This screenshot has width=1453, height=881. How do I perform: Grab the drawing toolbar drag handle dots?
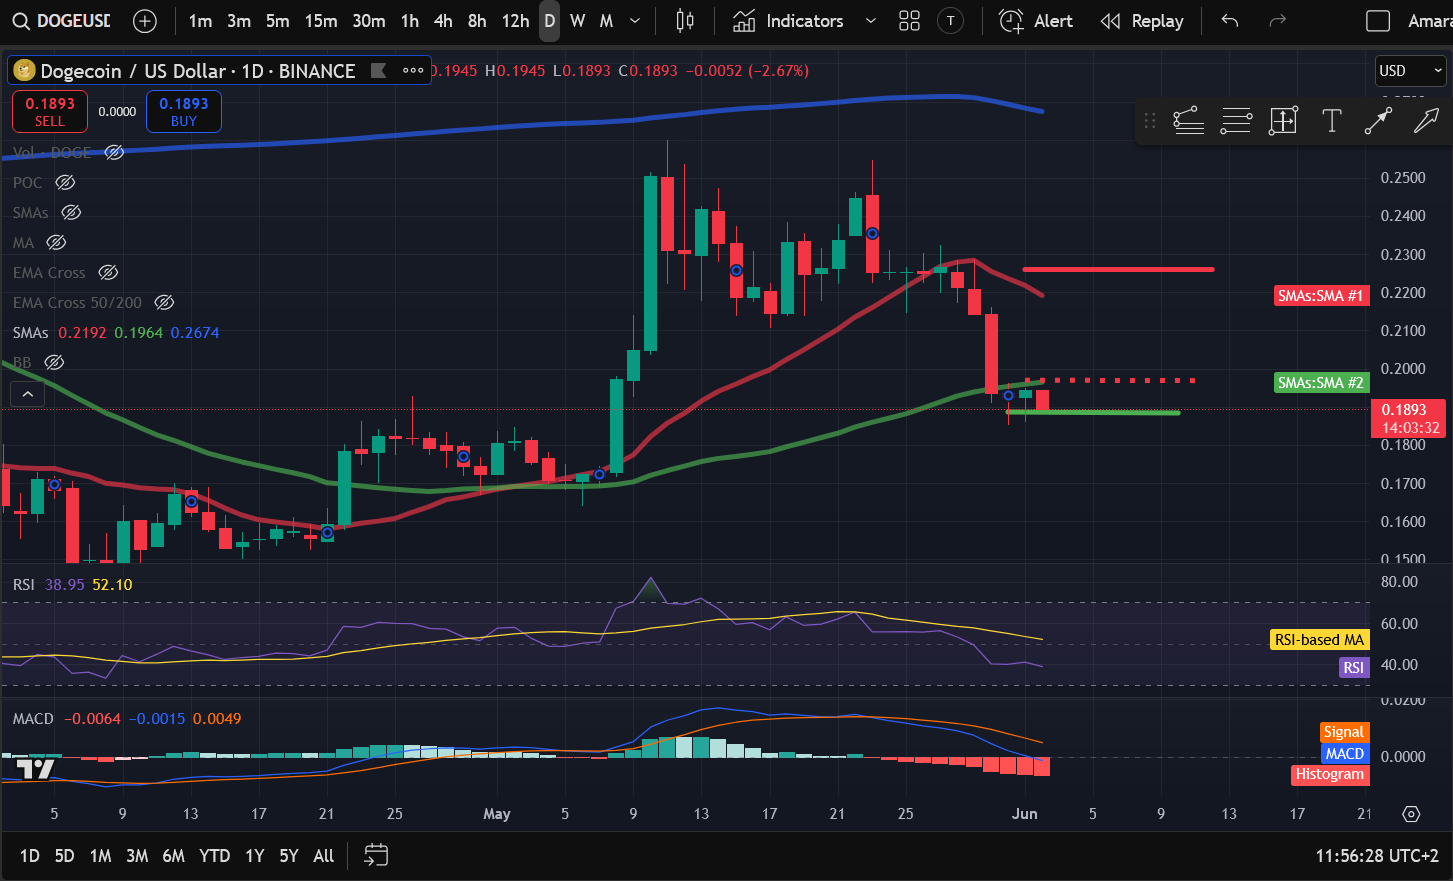[x=1150, y=121]
